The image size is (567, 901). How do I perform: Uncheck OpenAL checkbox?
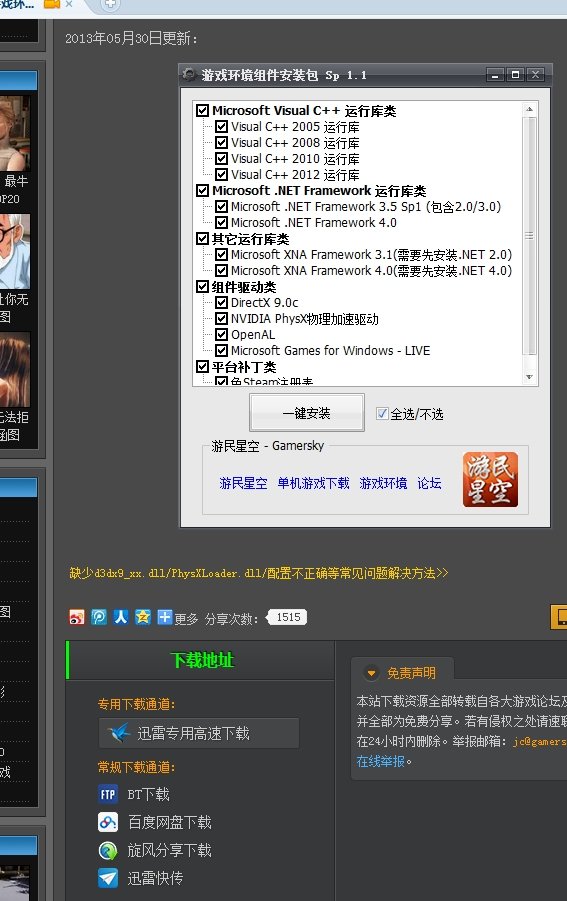[x=221, y=334]
